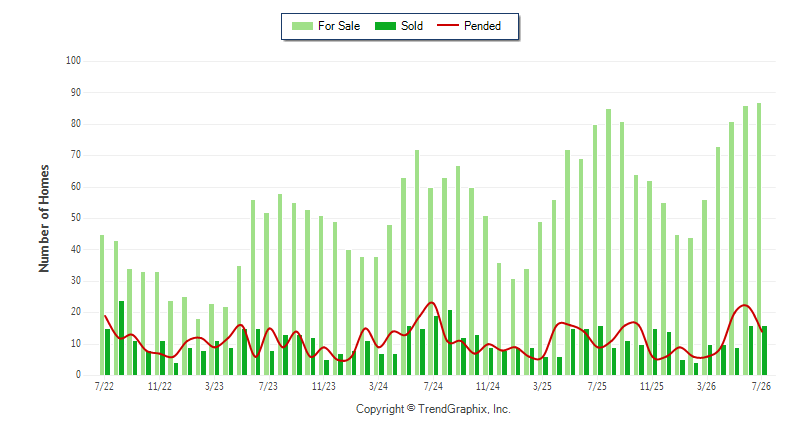Image resolution: width=800 pixels, height=434 pixels.
Task: Click the Sold legend dark green swatch
Action: tap(385, 26)
